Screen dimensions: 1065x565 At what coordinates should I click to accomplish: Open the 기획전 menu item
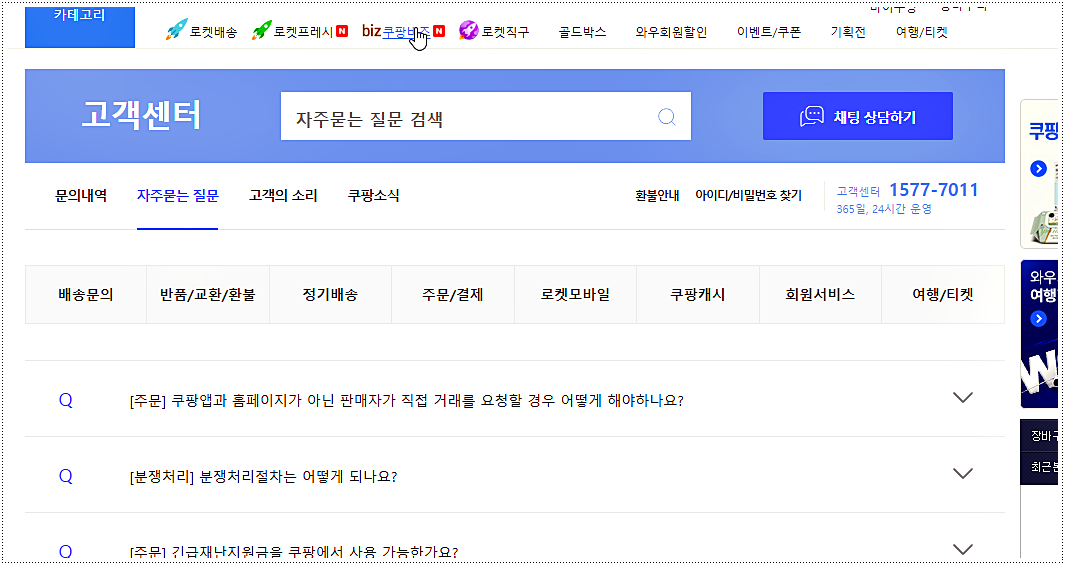coord(848,31)
